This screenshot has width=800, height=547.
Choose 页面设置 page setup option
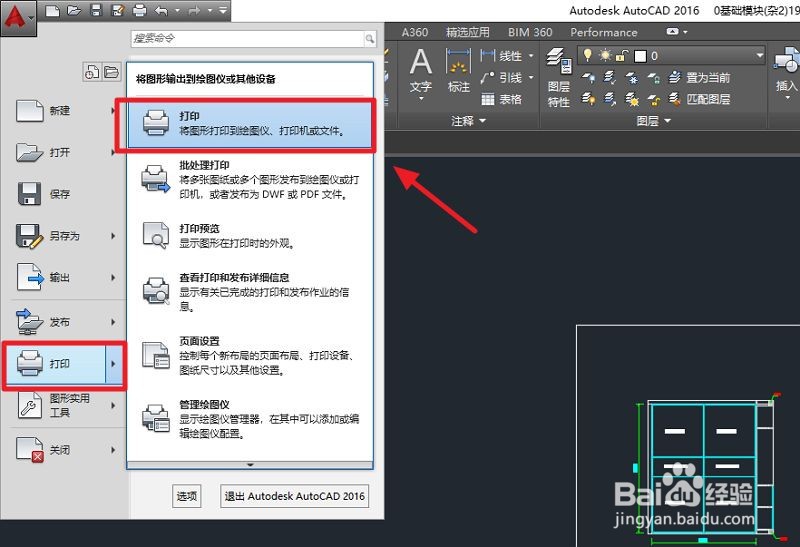tap(250, 355)
